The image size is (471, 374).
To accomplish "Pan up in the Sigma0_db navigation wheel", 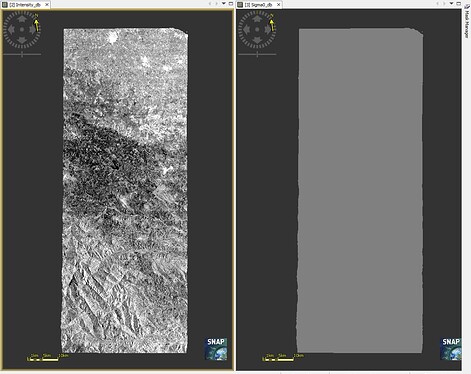I will click(257, 19).
